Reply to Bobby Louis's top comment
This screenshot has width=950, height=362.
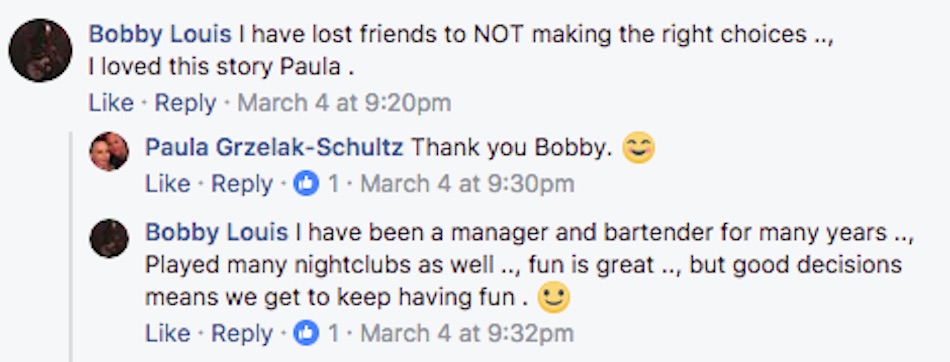coord(185,103)
